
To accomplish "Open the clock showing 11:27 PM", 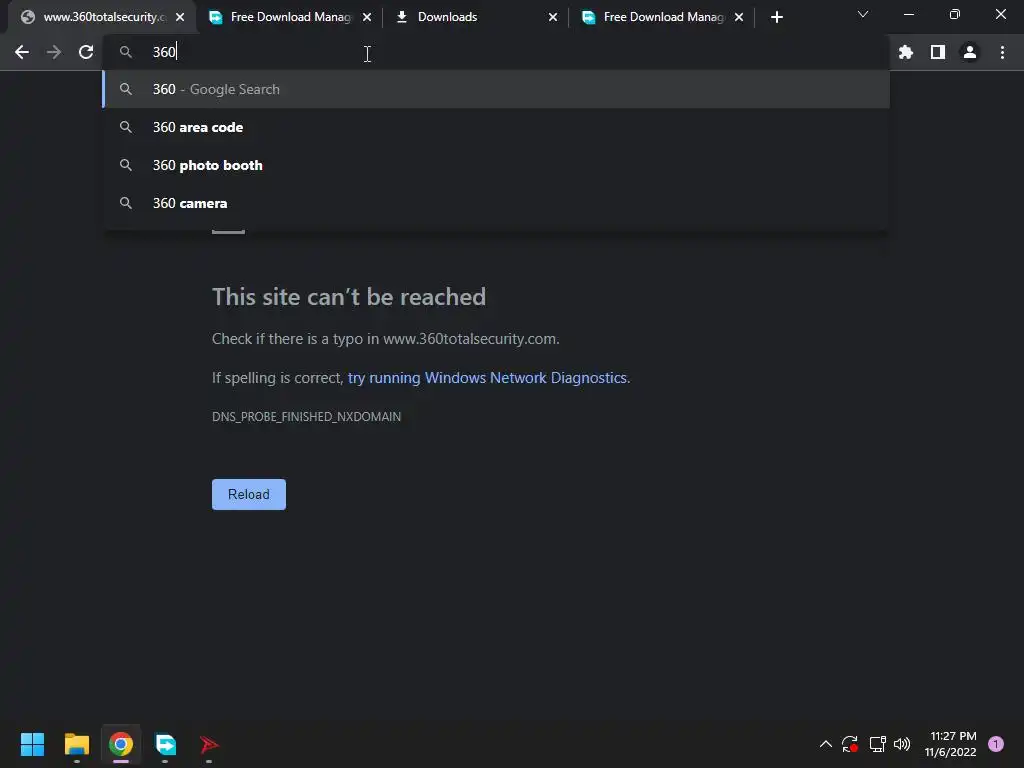I will pyautogui.click(x=951, y=744).
